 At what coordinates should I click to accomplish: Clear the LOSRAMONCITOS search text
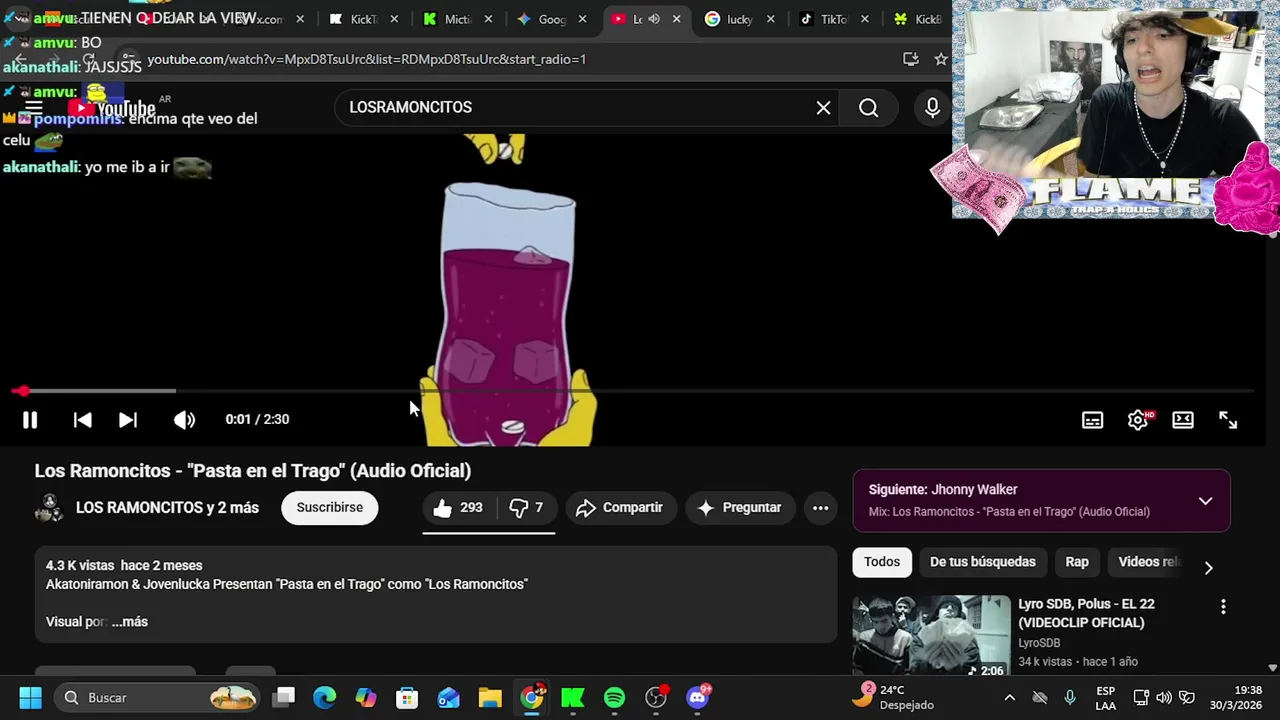tap(823, 108)
